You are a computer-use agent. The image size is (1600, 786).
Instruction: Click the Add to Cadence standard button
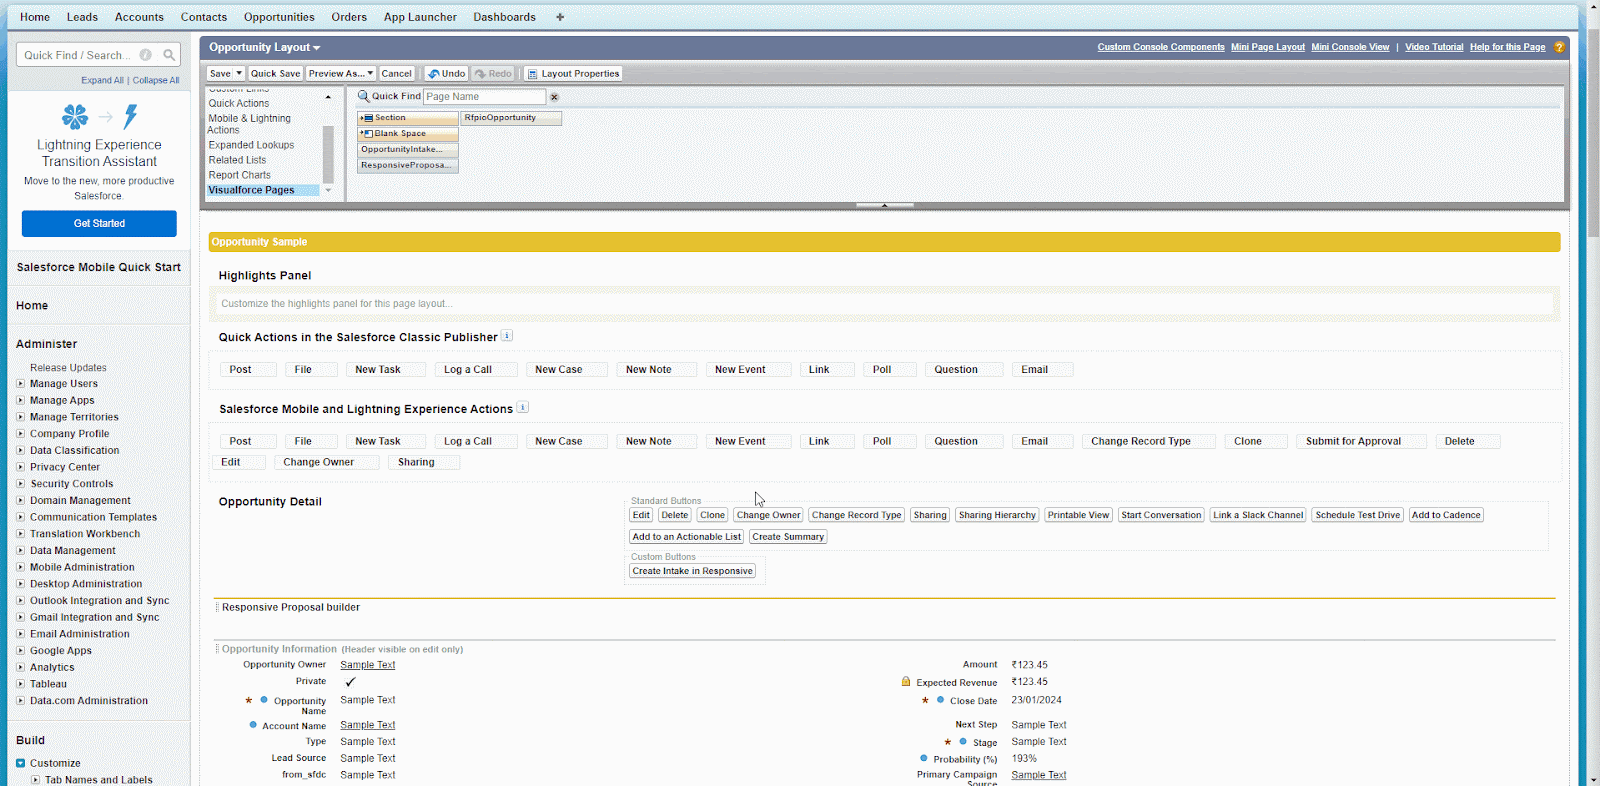click(1446, 515)
